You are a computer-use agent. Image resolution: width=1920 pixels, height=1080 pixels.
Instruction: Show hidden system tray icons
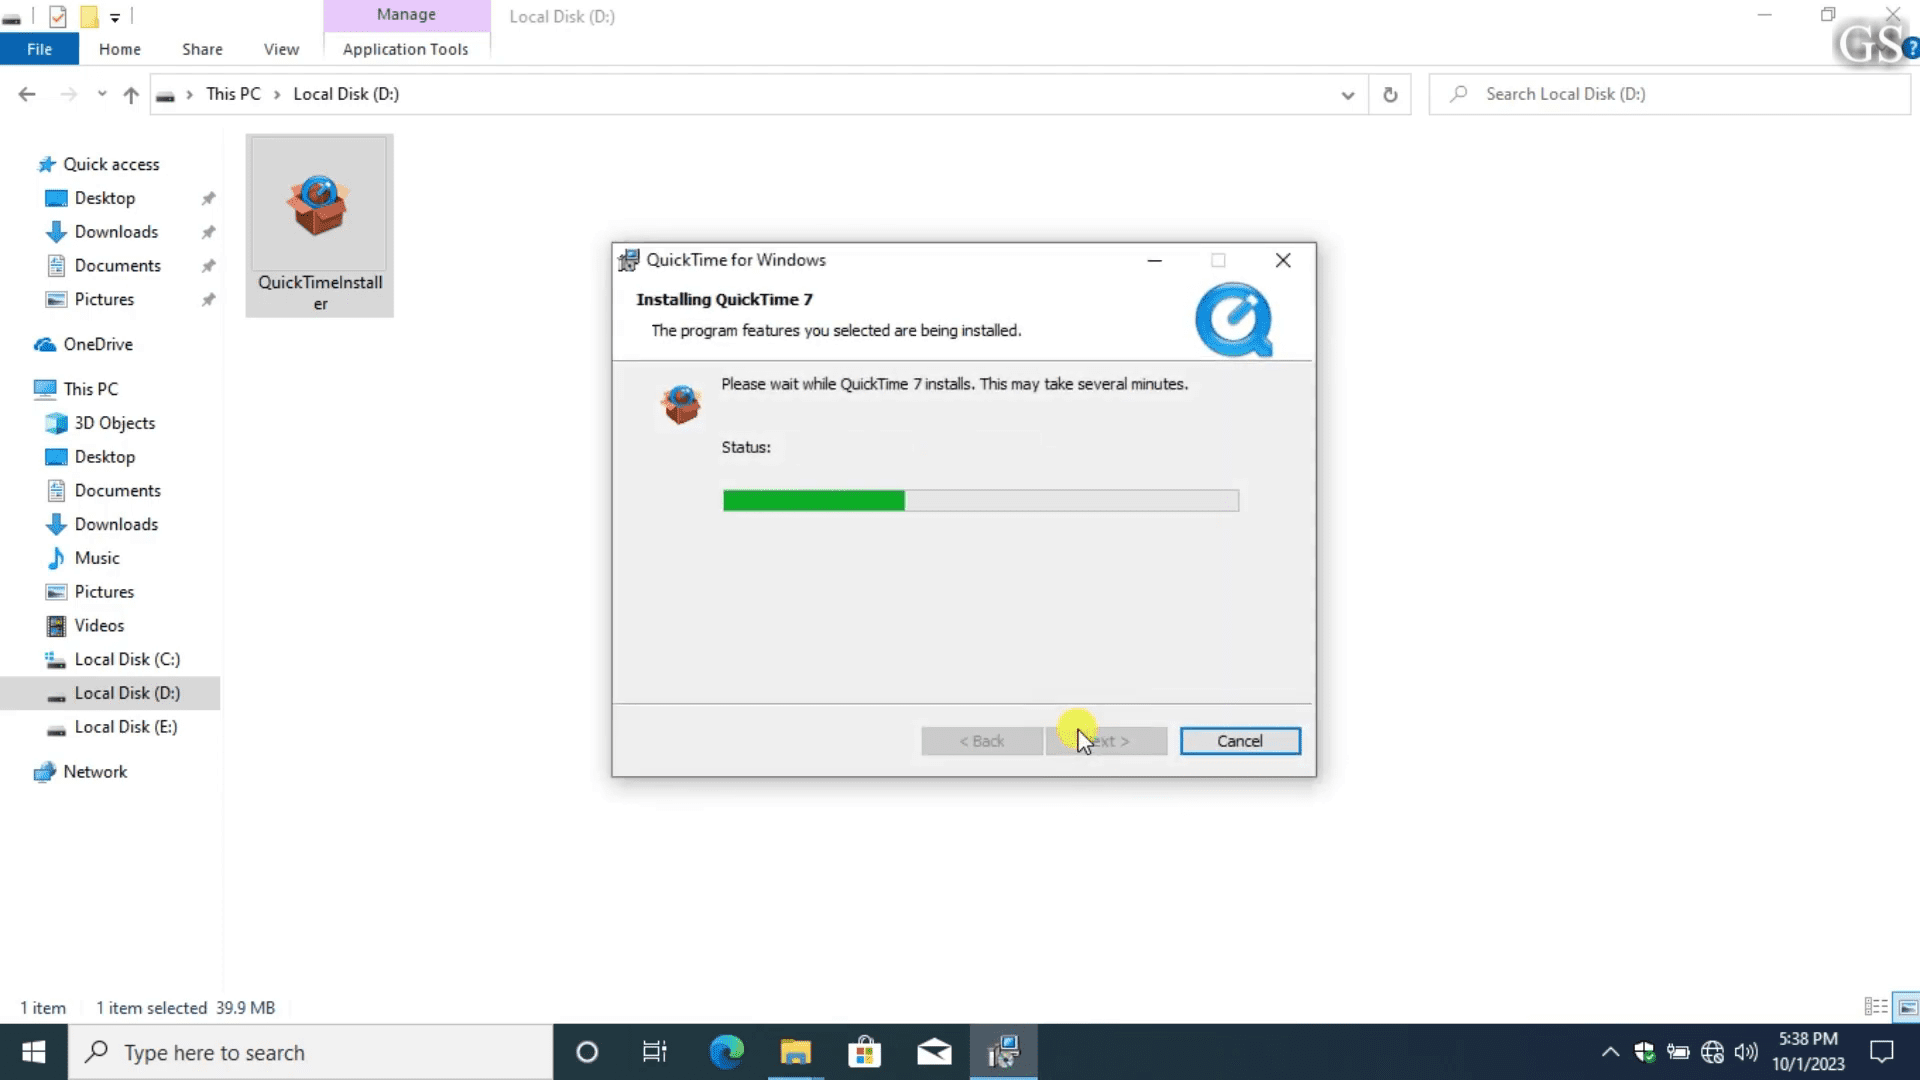pyautogui.click(x=1610, y=1052)
